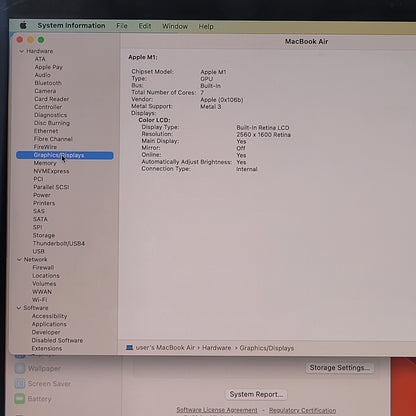Image resolution: width=416 pixels, height=416 pixels.
Task: Select Memory in the Hardware list
Action: [x=45, y=163]
